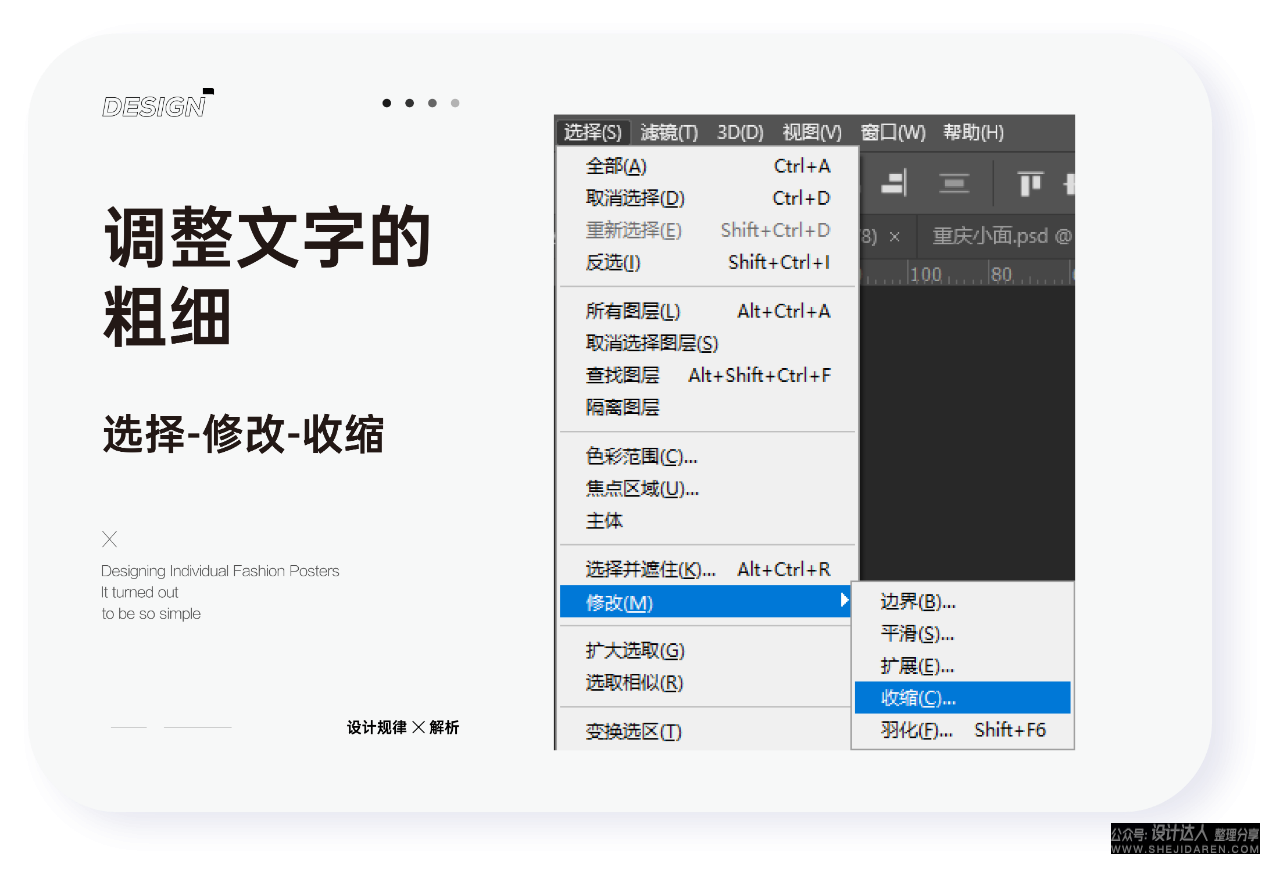Click the 修改(M) submenu arrow

click(x=845, y=600)
